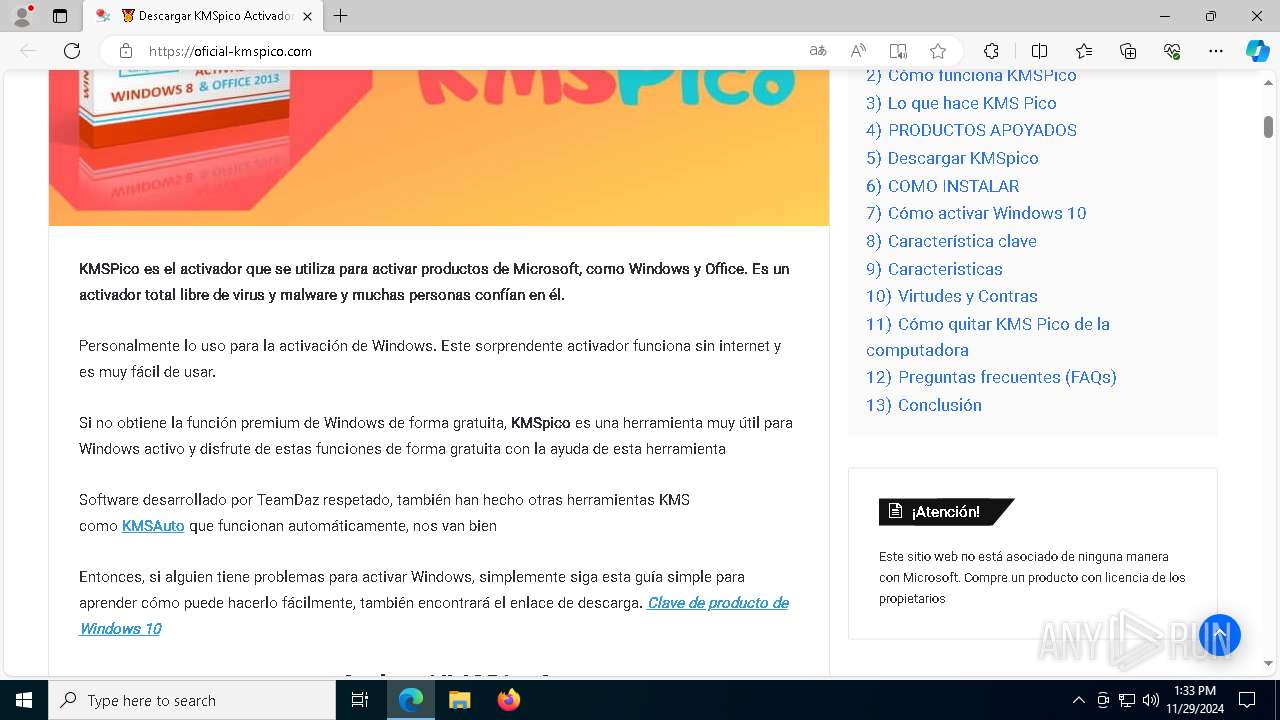The width and height of the screenshot is (1280, 720).
Task: Click the ¡Atención! notice heading
Action: (x=945, y=512)
